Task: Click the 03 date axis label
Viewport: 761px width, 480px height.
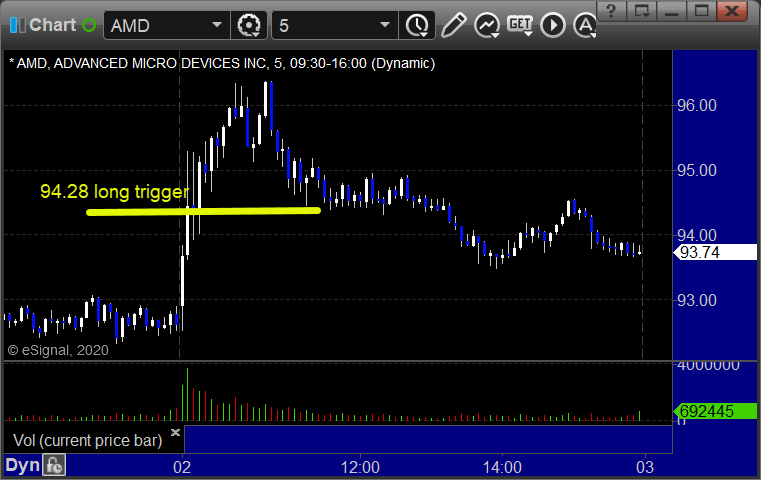Action: coord(645,467)
